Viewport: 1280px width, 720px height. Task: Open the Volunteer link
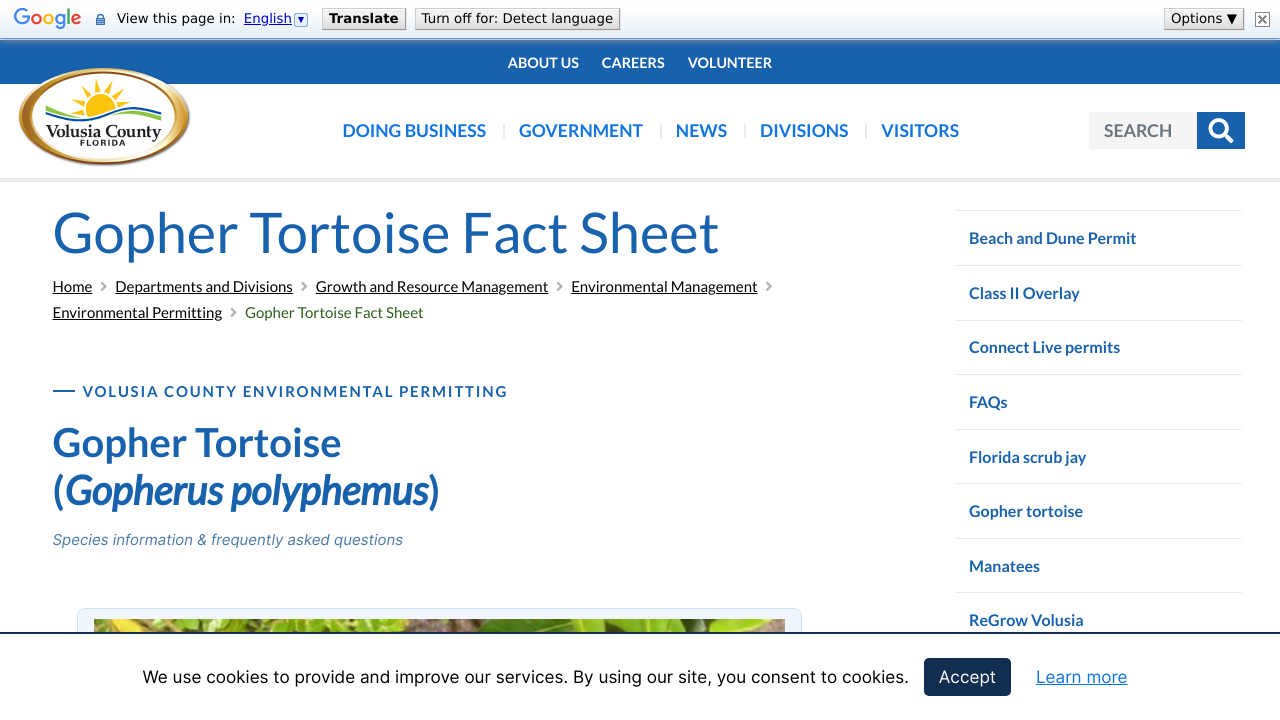pyautogui.click(x=730, y=63)
